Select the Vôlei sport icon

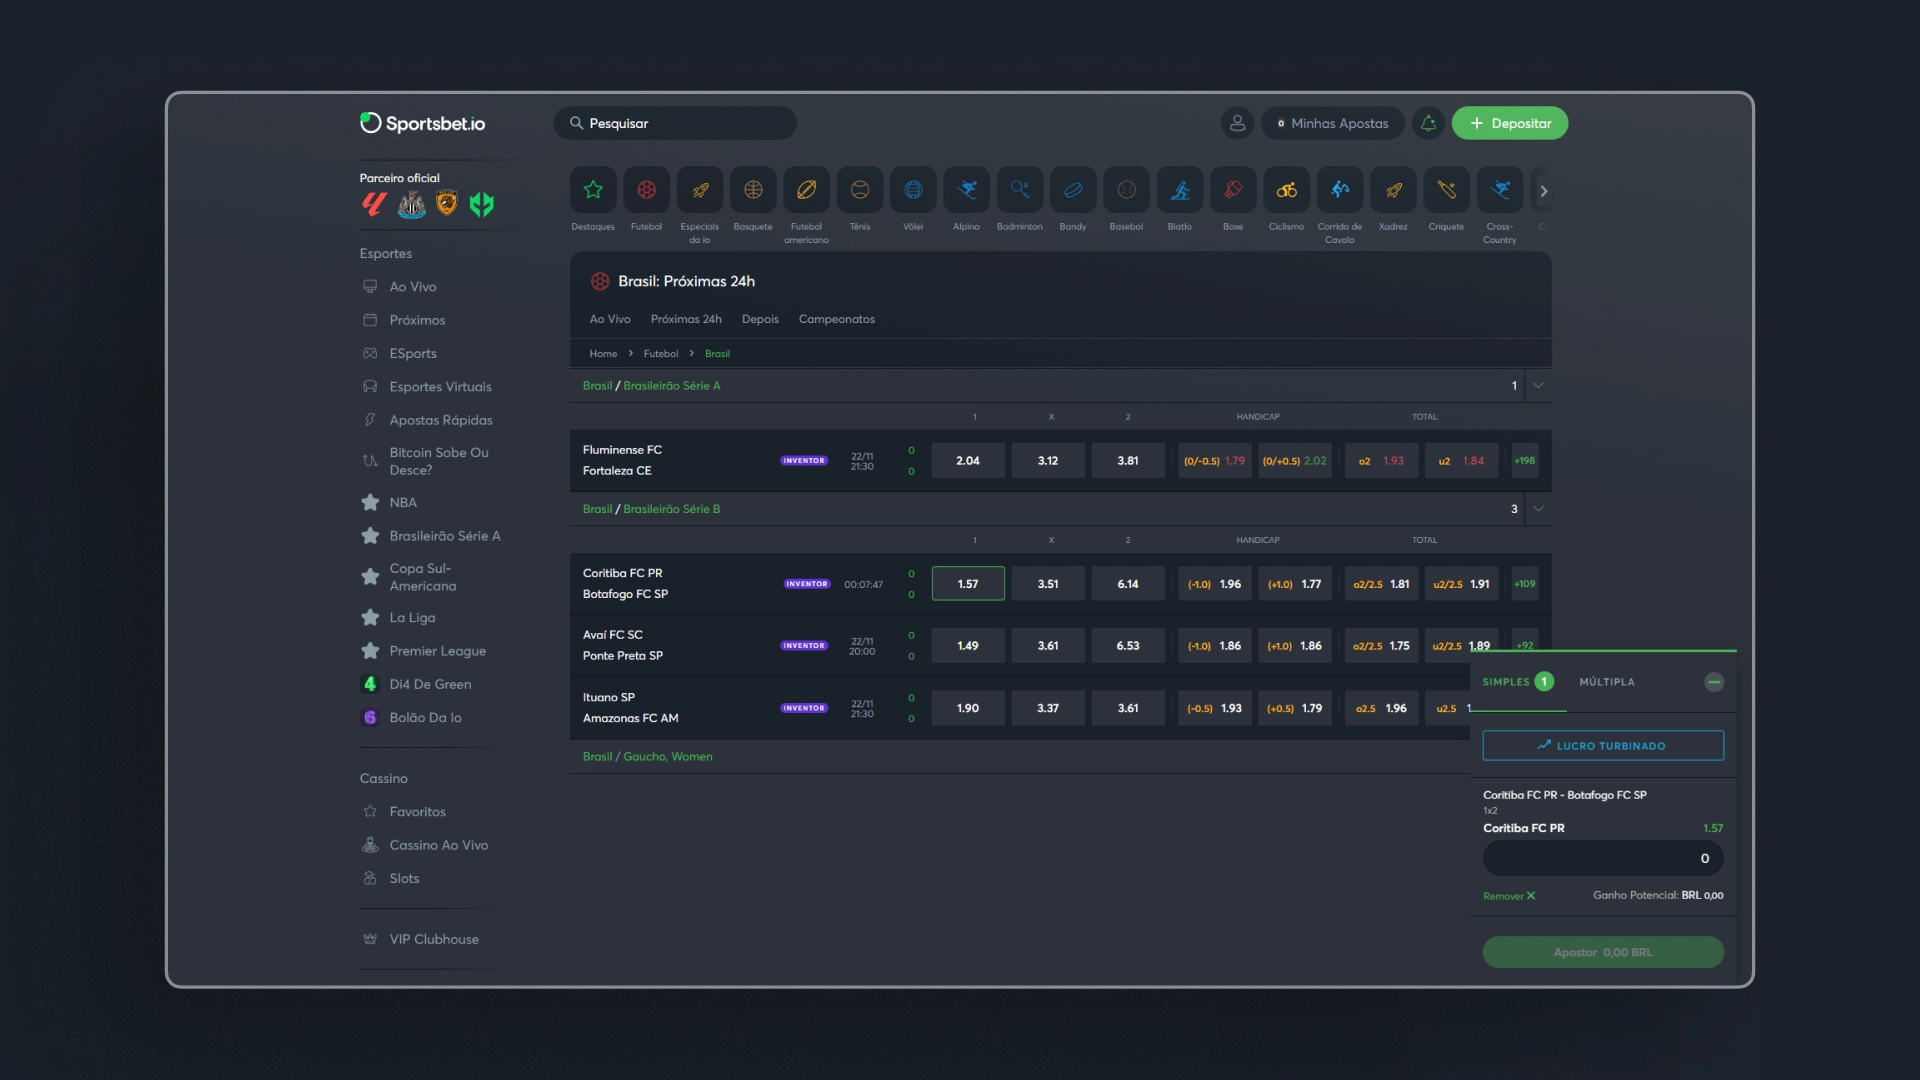point(913,190)
